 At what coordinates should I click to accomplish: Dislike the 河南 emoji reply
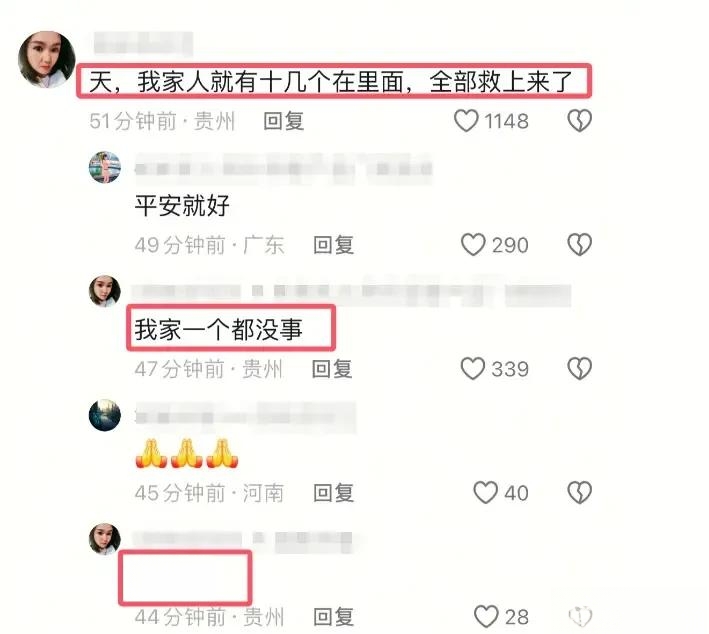coord(580,492)
